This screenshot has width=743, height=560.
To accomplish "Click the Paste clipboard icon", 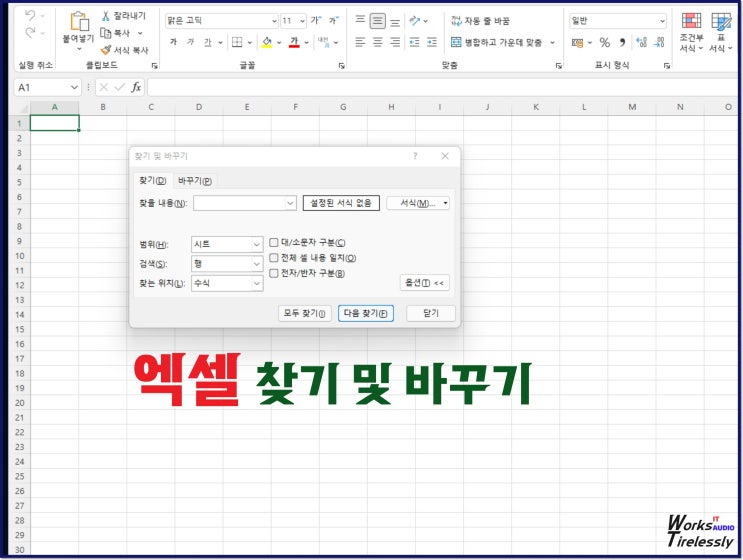I will coord(79,21).
